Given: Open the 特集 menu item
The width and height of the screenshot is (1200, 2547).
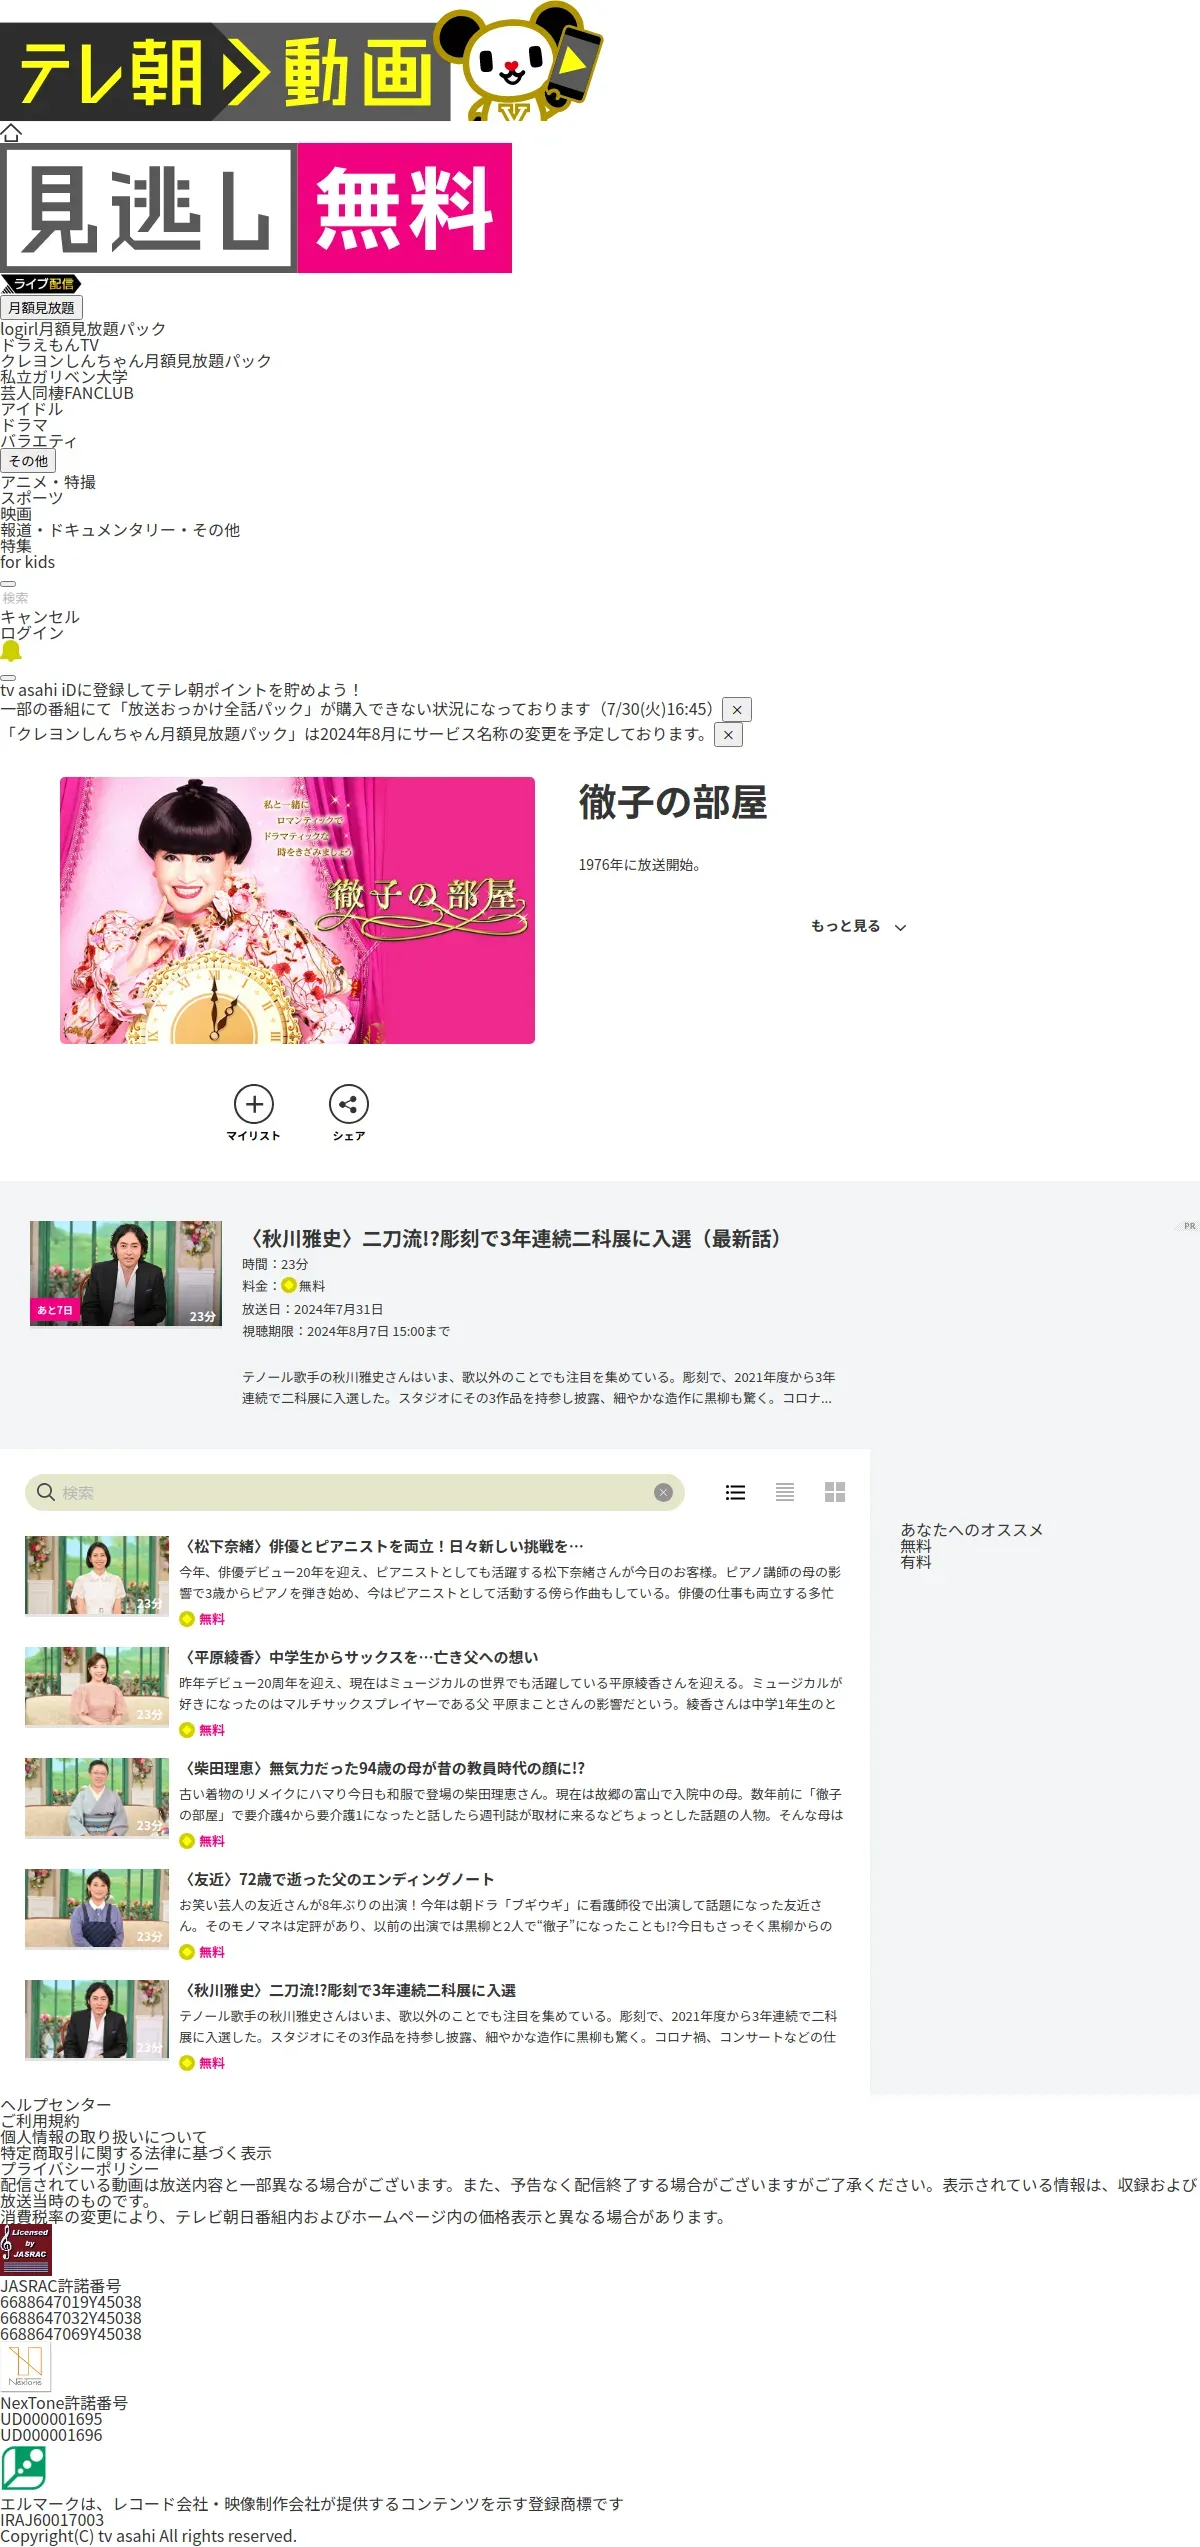Looking at the screenshot, I should [16, 545].
